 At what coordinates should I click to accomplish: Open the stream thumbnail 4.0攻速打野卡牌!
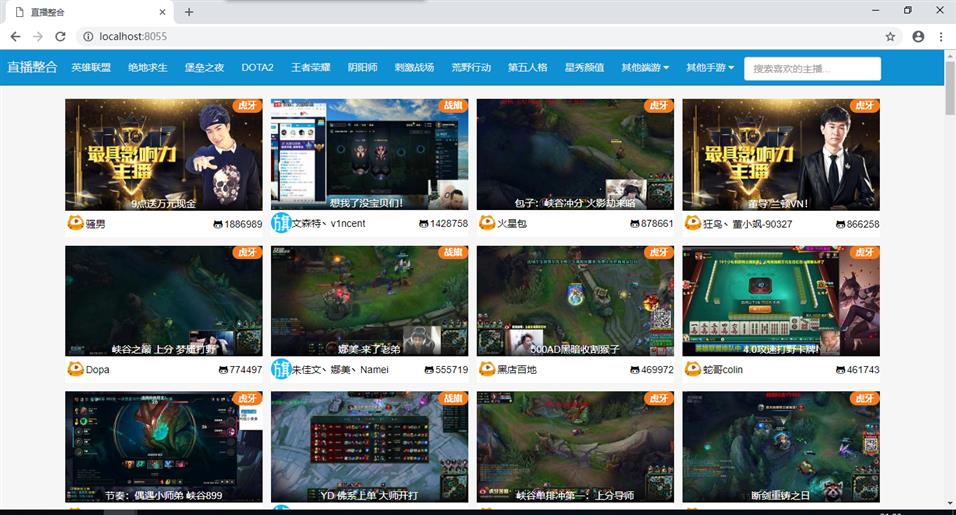(x=781, y=301)
